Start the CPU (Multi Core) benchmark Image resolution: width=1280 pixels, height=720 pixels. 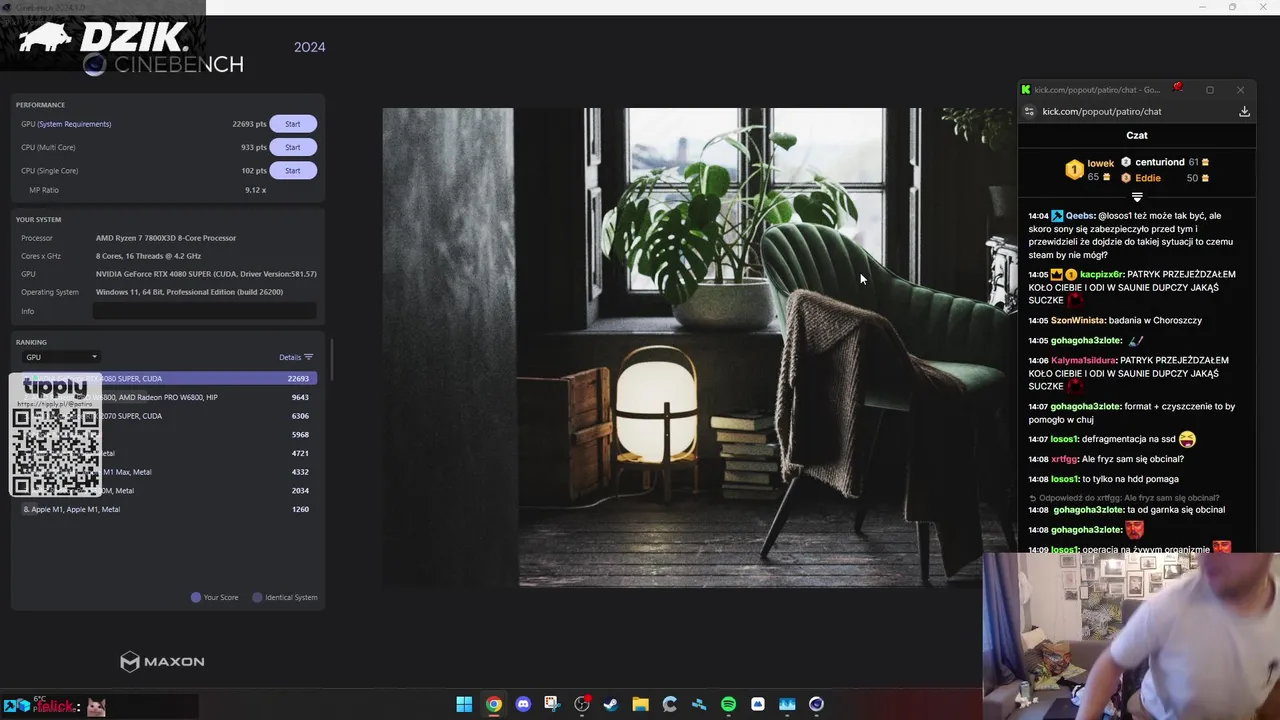tap(293, 147)
